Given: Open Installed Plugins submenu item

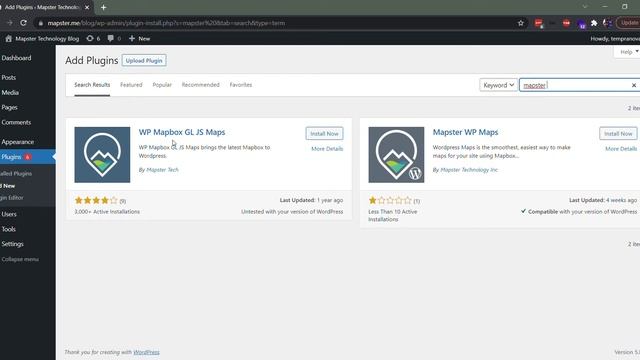Looking at the screenshot, I should 16,173.
